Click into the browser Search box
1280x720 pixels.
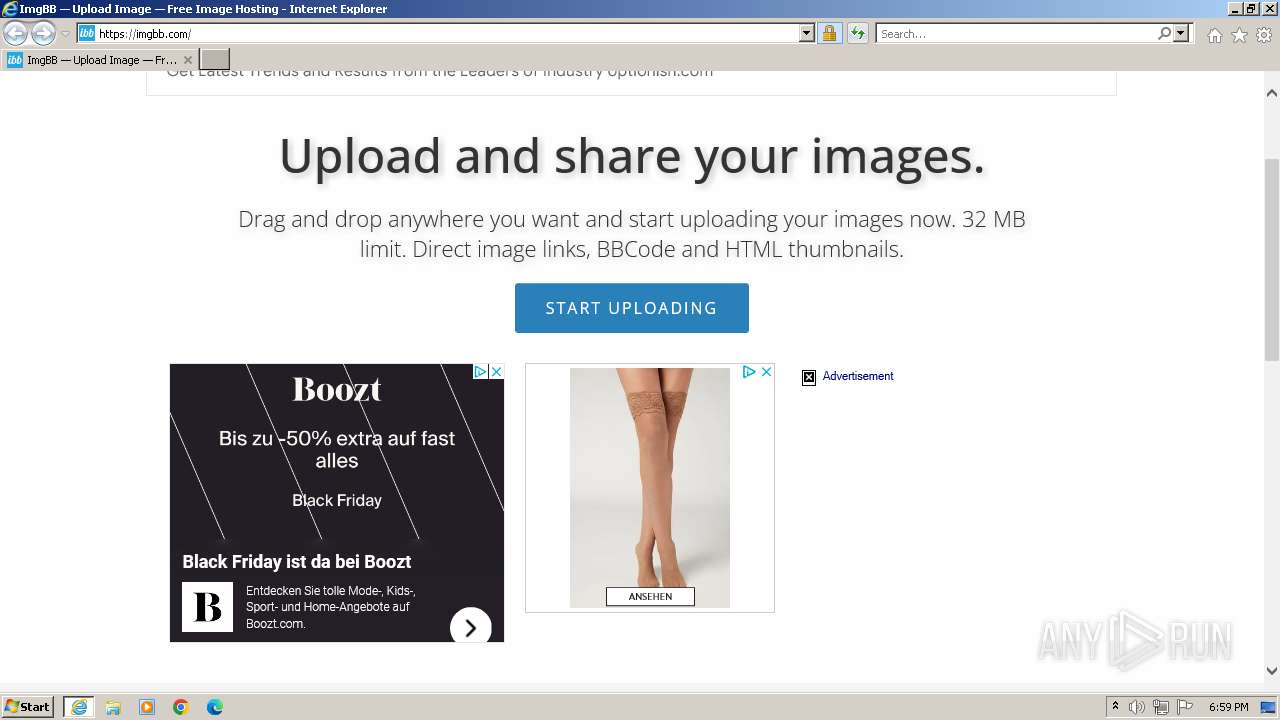pos(1015,33)
